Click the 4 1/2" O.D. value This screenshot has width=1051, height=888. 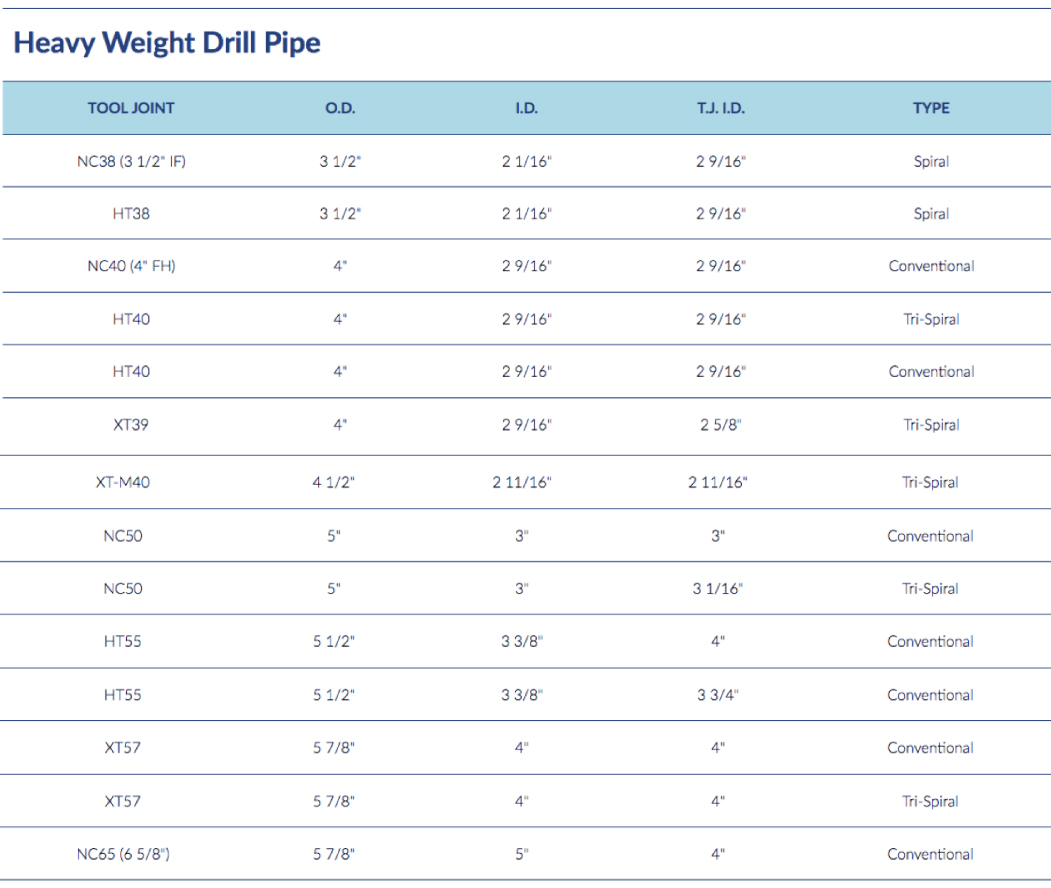click(334, 482)
